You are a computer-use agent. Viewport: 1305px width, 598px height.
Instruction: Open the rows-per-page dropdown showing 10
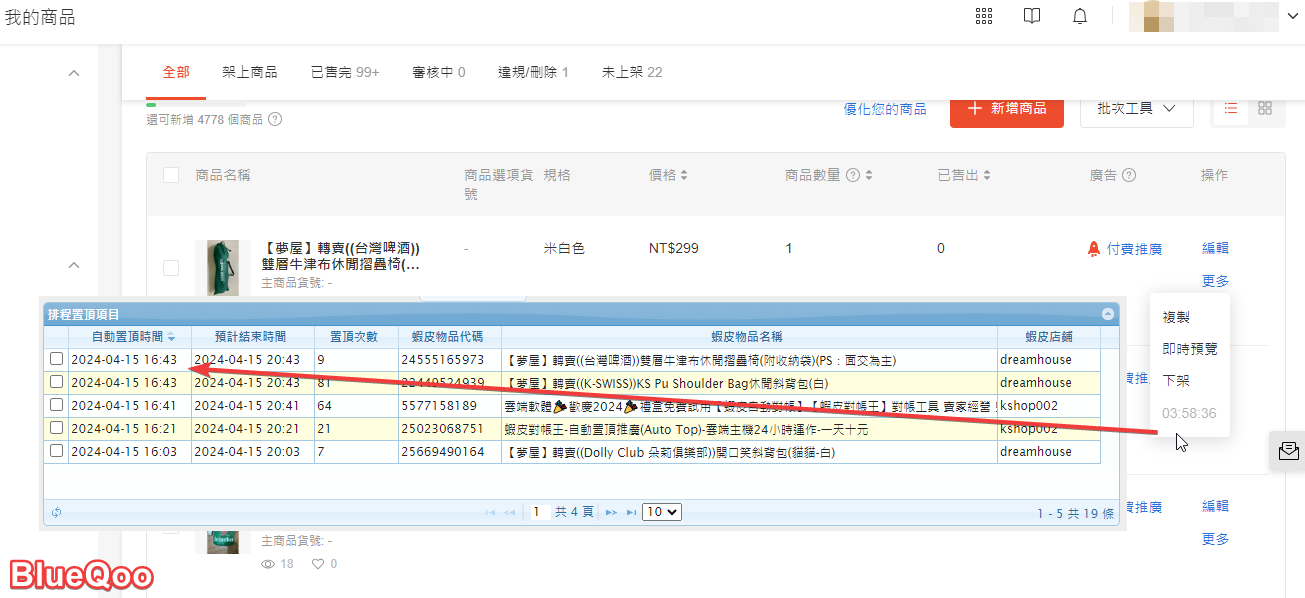(x=661, y=512)
